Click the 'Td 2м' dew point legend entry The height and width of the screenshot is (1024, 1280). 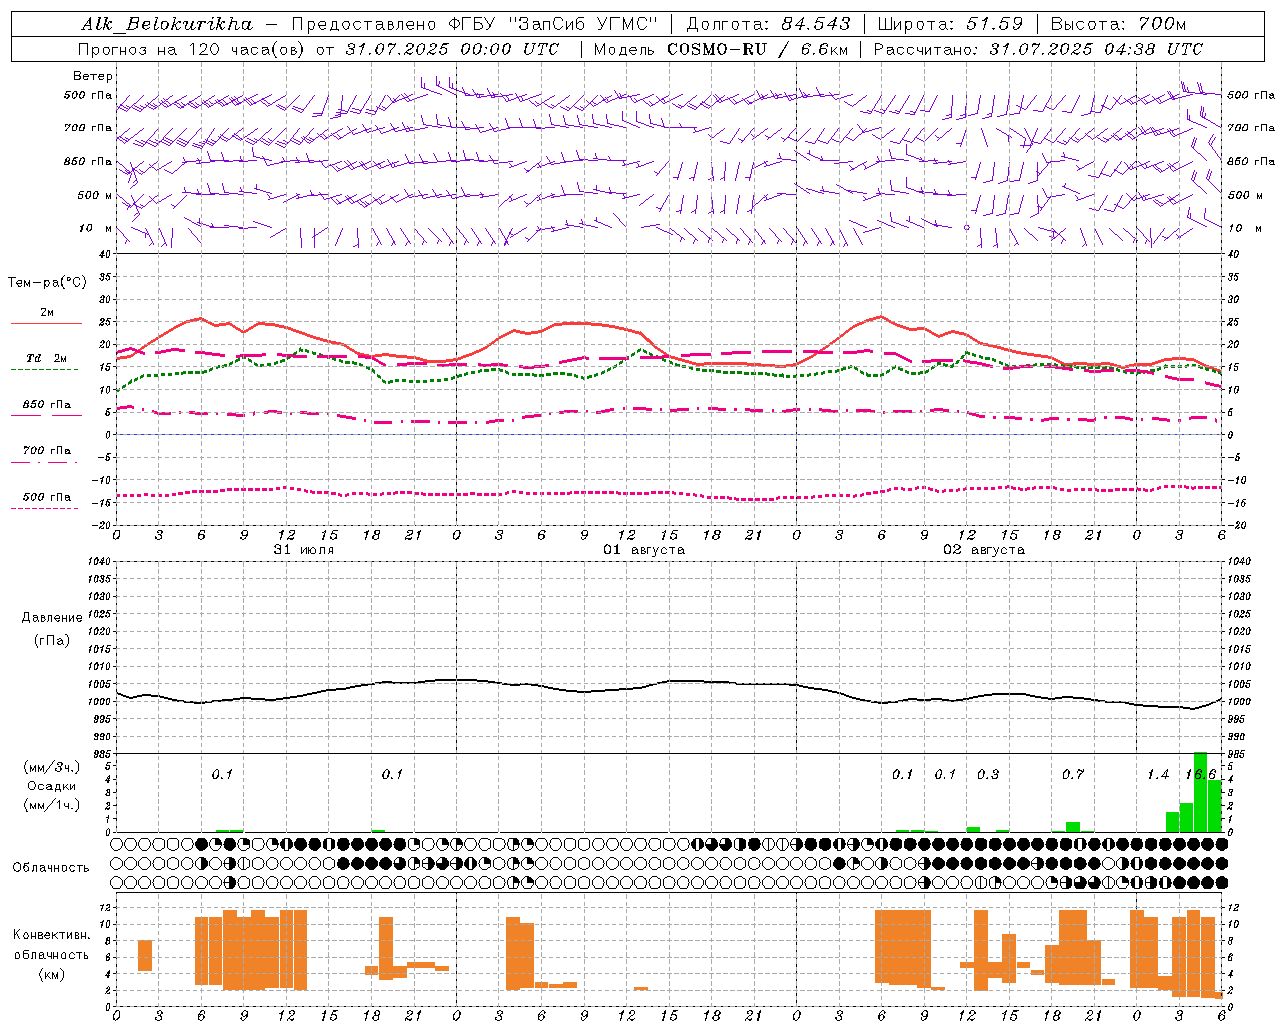(47, 358)
